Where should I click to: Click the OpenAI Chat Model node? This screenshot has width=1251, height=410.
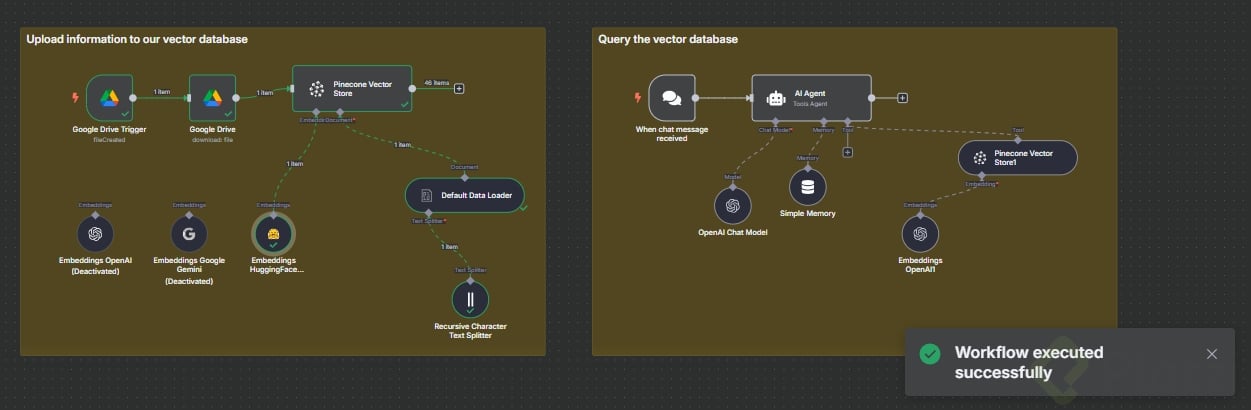coord(732,206)
